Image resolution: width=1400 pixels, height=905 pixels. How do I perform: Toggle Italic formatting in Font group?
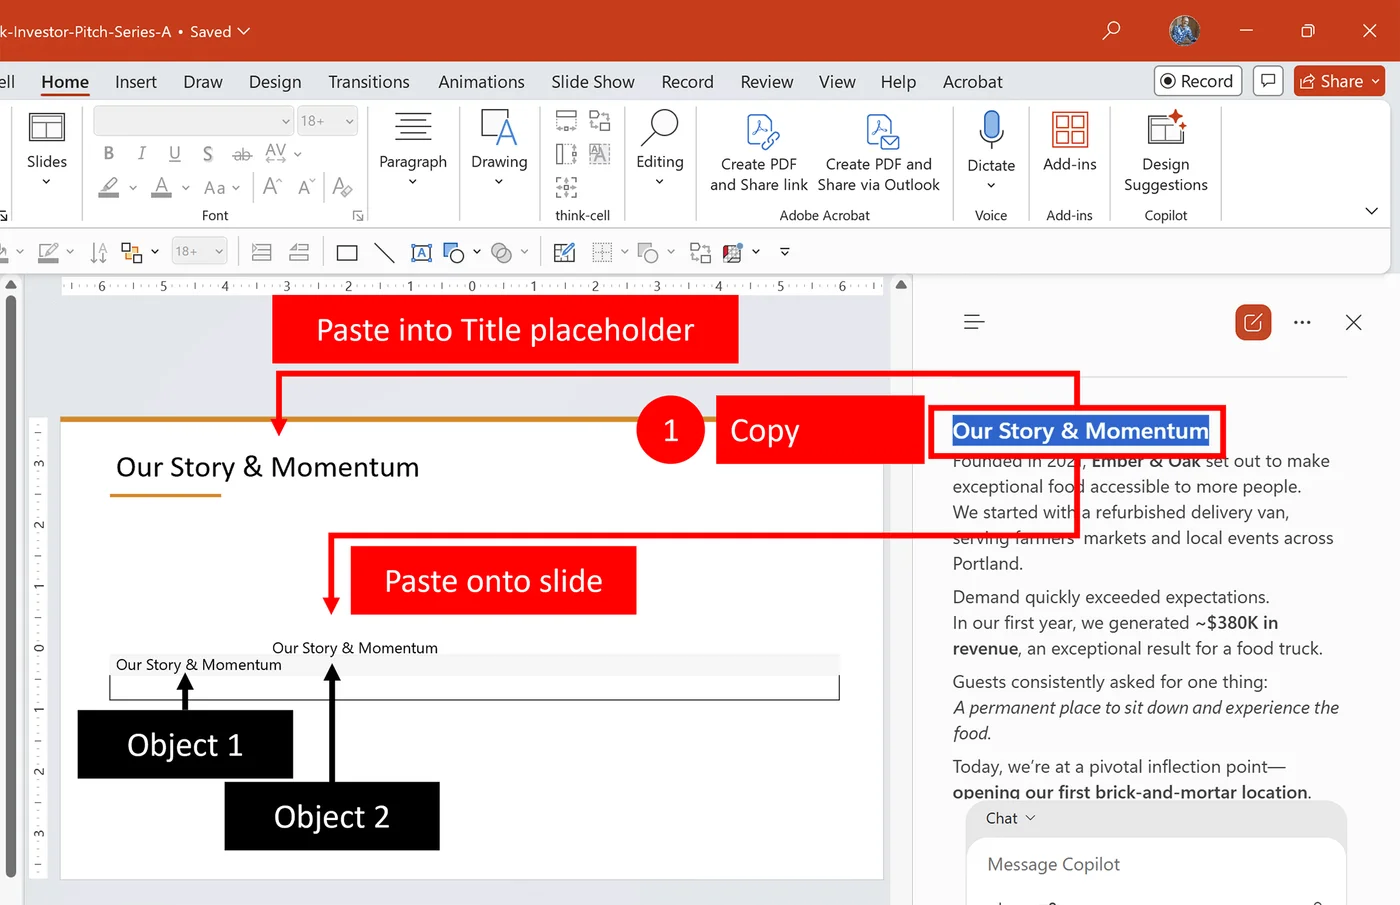point(142,153)
